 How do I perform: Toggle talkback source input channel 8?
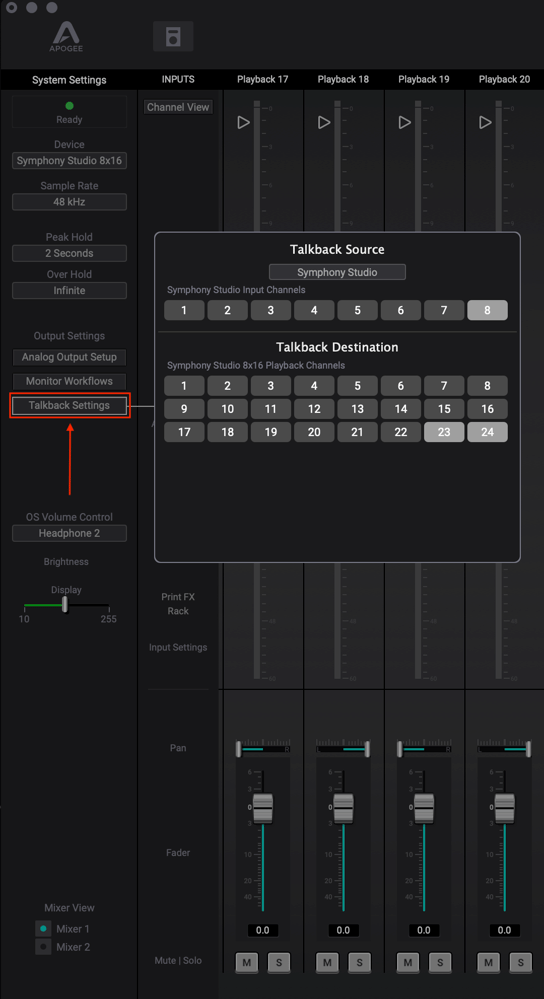tap(487, 310)
